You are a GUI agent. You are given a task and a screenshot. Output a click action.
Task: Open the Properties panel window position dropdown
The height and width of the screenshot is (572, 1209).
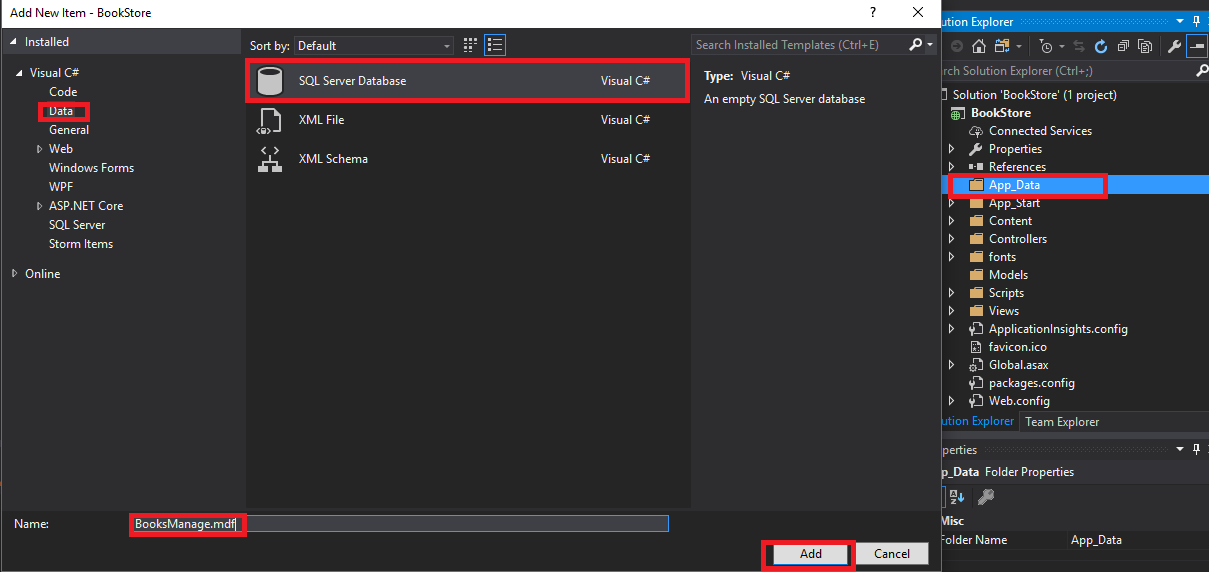1180,449
